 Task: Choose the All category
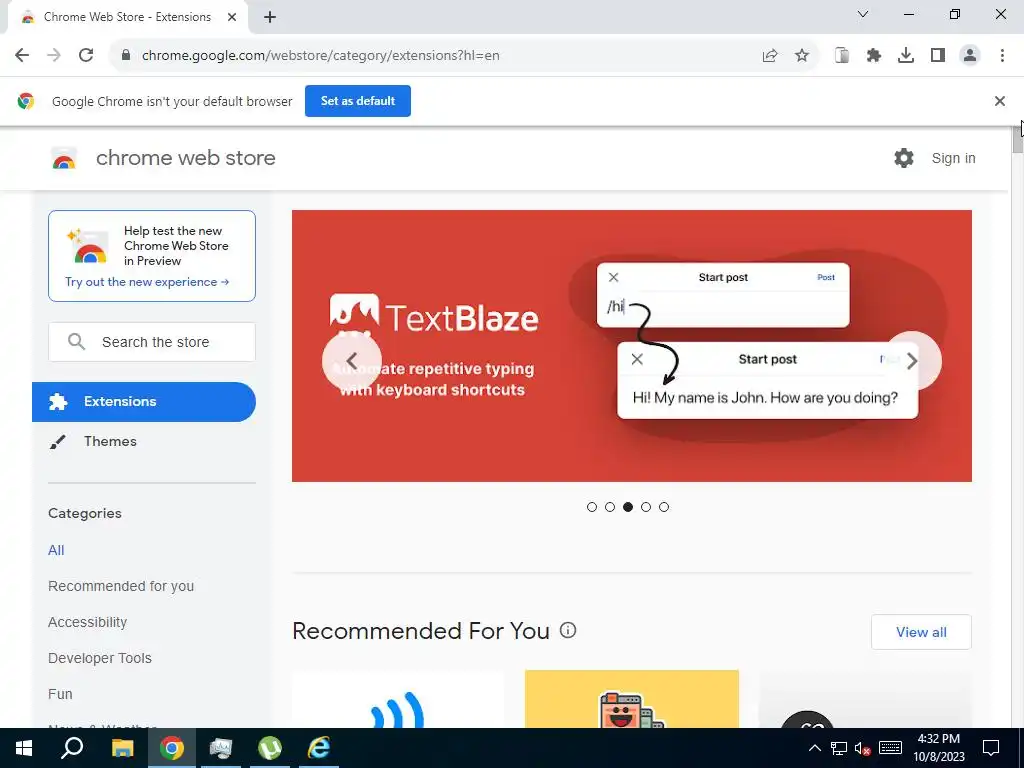(x=56, y=551)
